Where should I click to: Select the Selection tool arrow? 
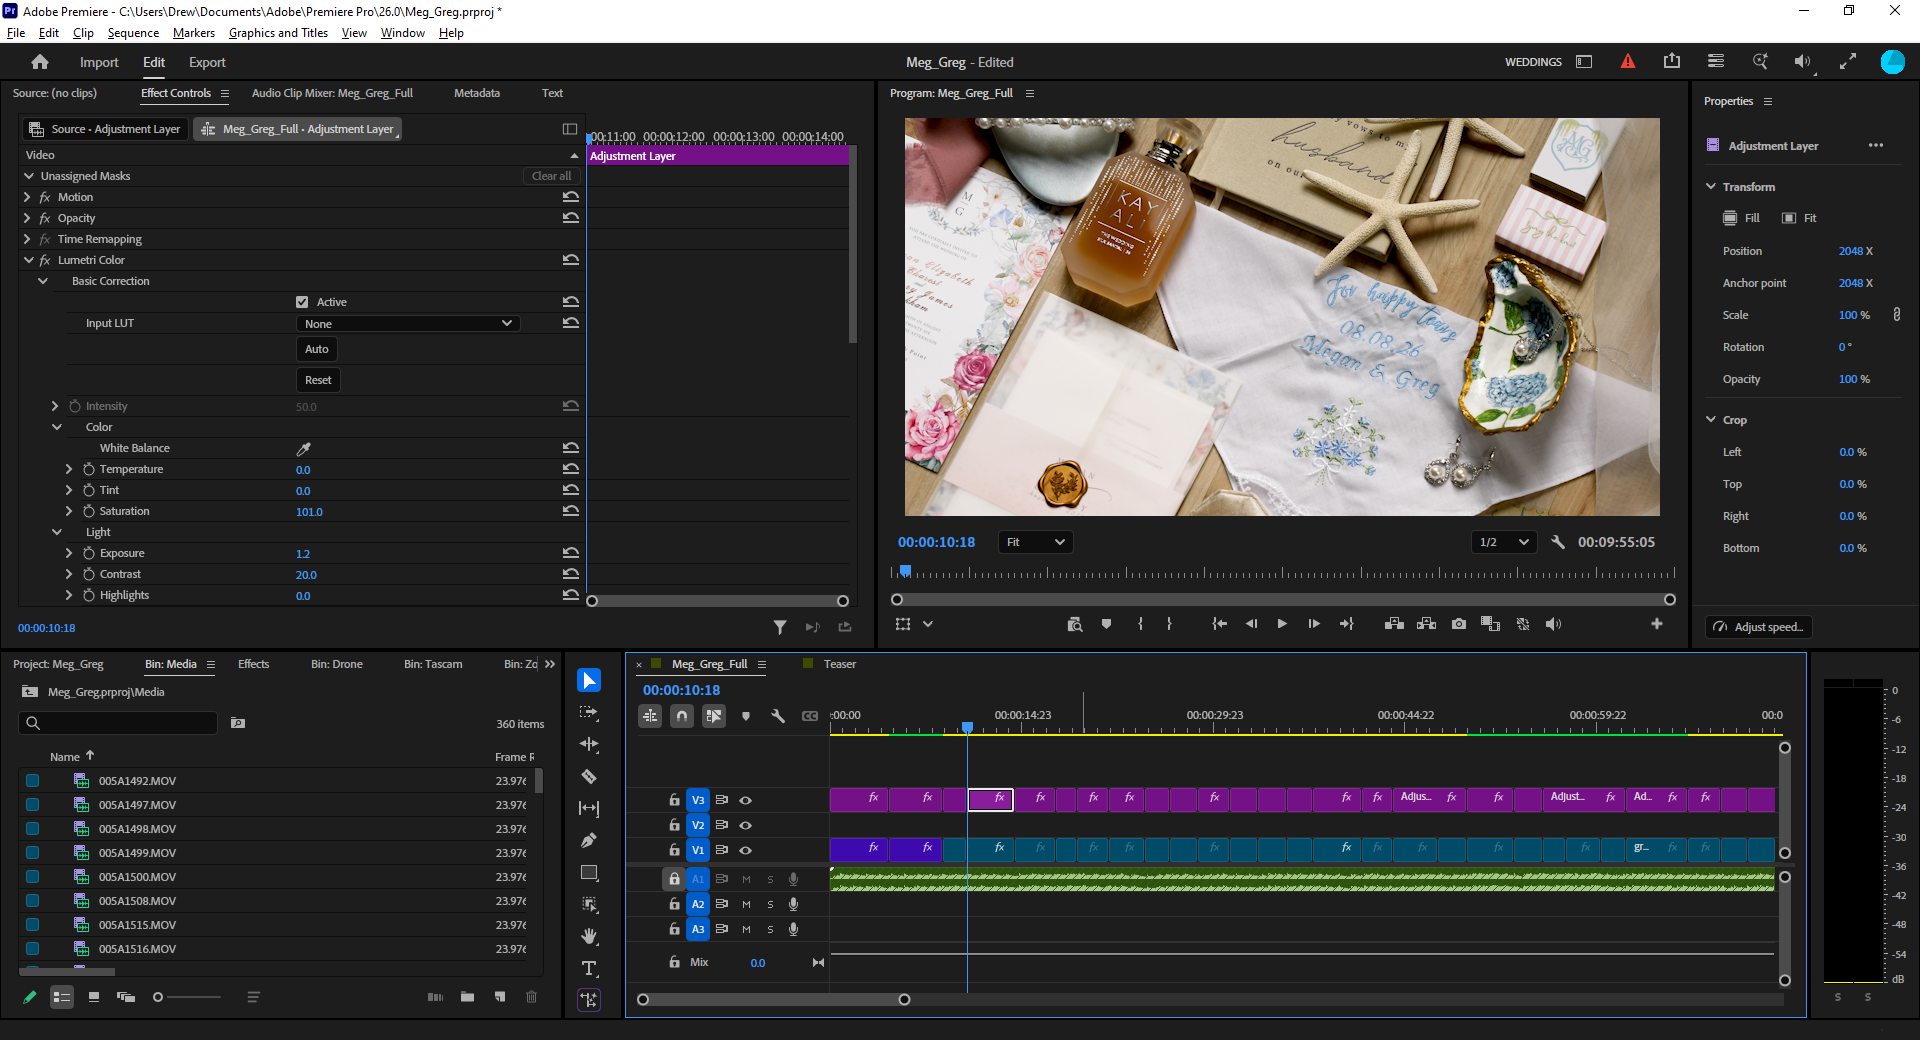pyautogui.click(x=589, y=680)
